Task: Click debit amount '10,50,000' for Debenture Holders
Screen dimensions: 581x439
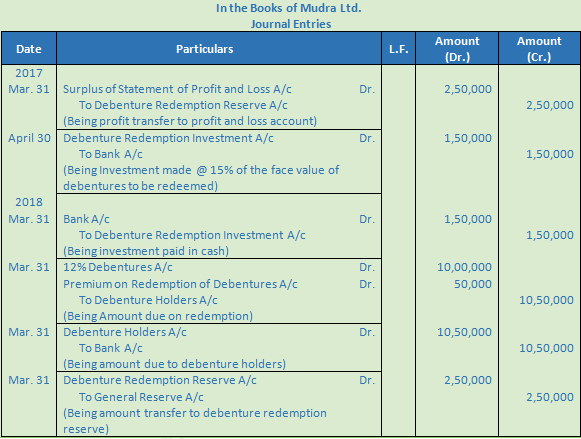Action: point(464,332)
